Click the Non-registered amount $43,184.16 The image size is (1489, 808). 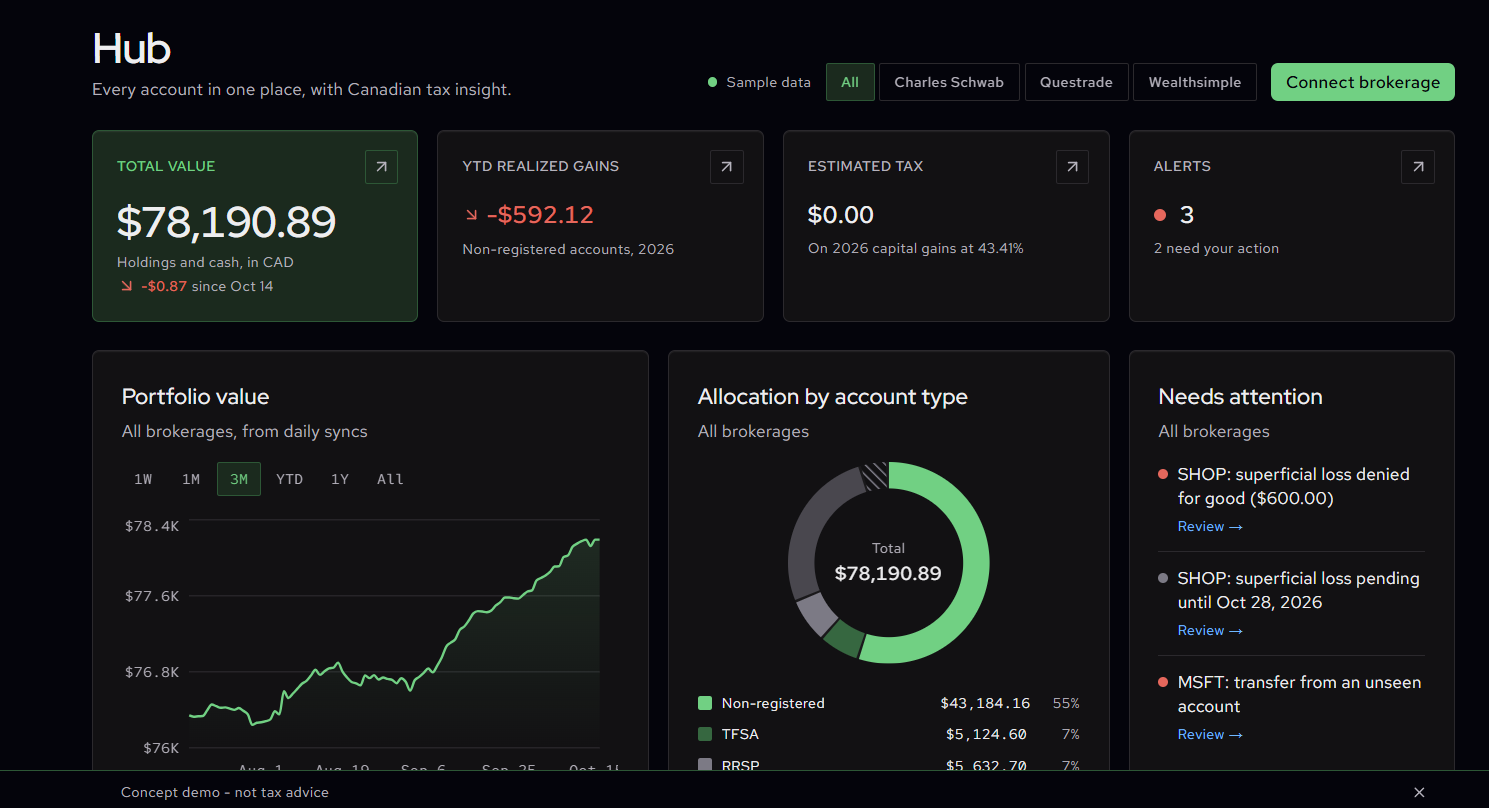click(985, 703)
